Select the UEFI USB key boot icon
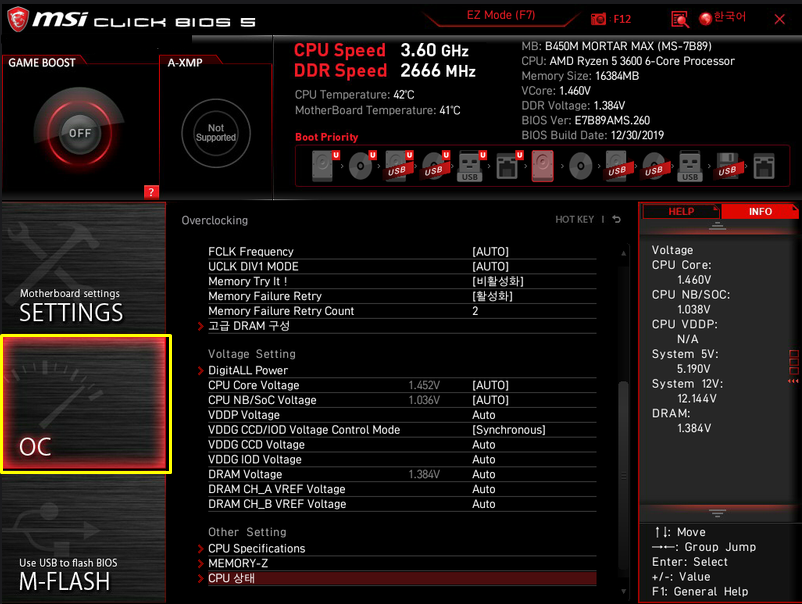Image resolution: width=802 pixels, height=604 pixels. [471, 166]
